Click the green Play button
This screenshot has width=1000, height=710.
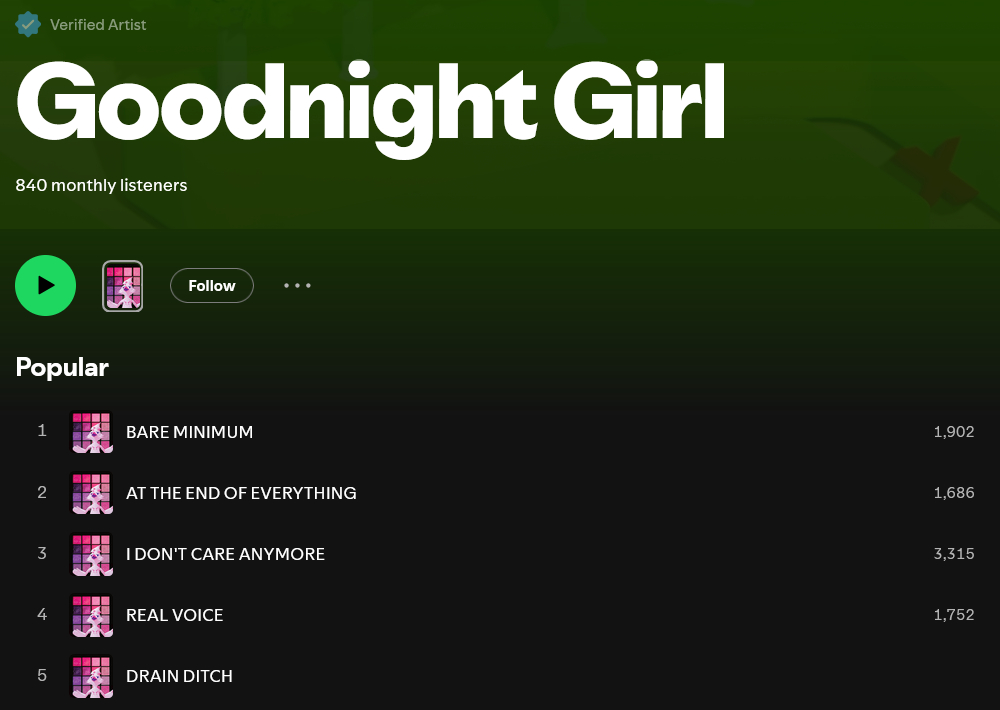click(x=45, y=285)
